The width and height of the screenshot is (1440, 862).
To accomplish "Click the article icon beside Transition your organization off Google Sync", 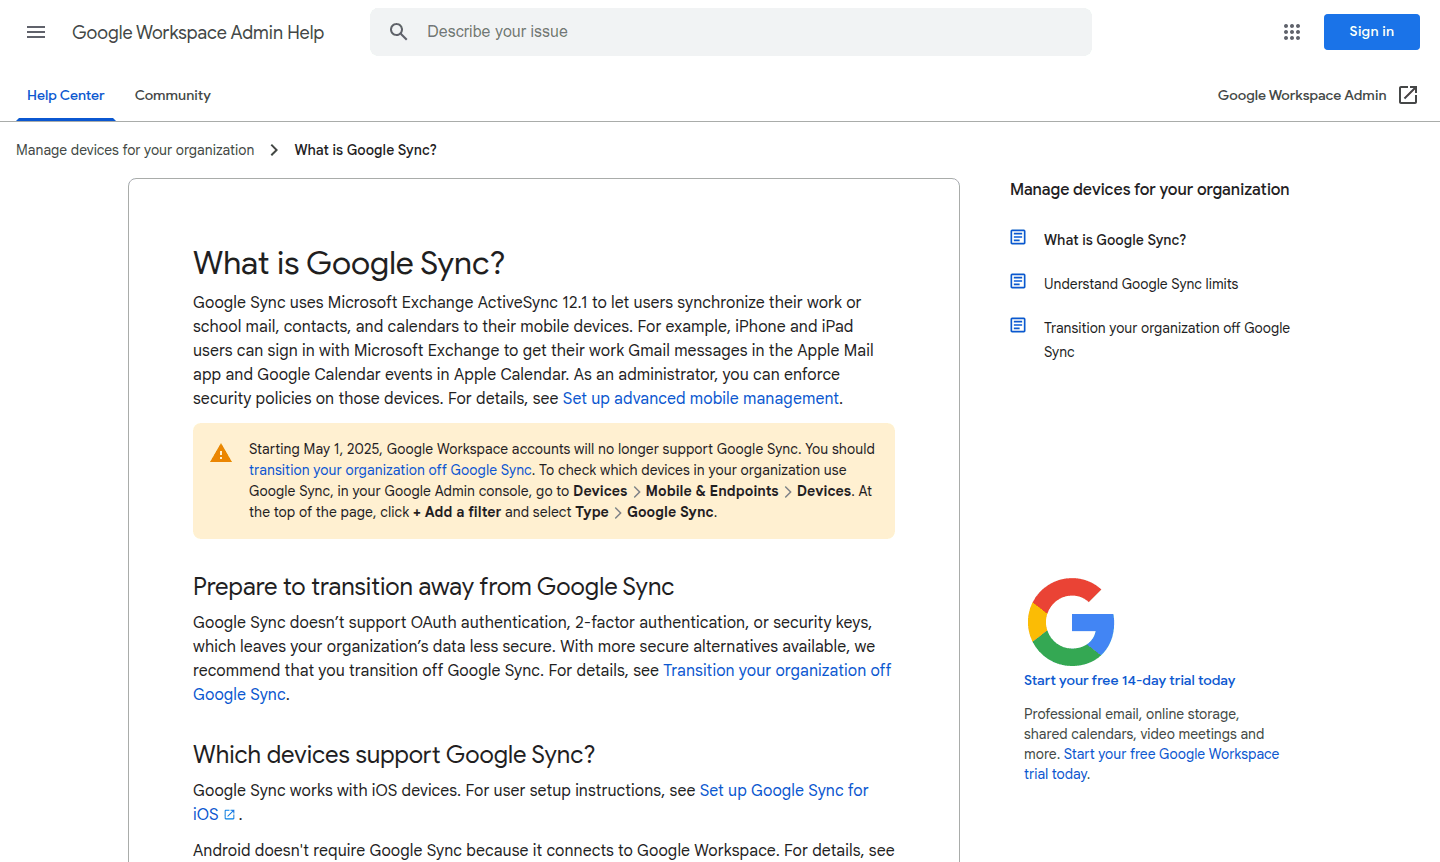I will pyautogui.click(x=1018, y=325).
